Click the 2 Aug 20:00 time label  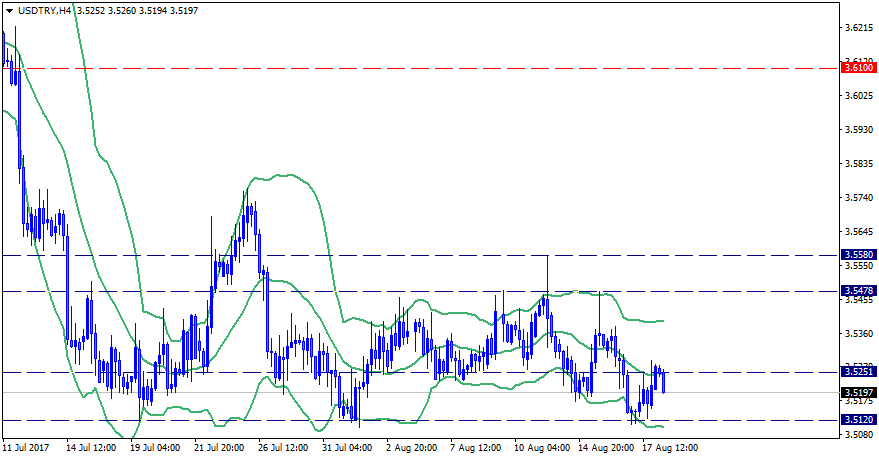410,449
